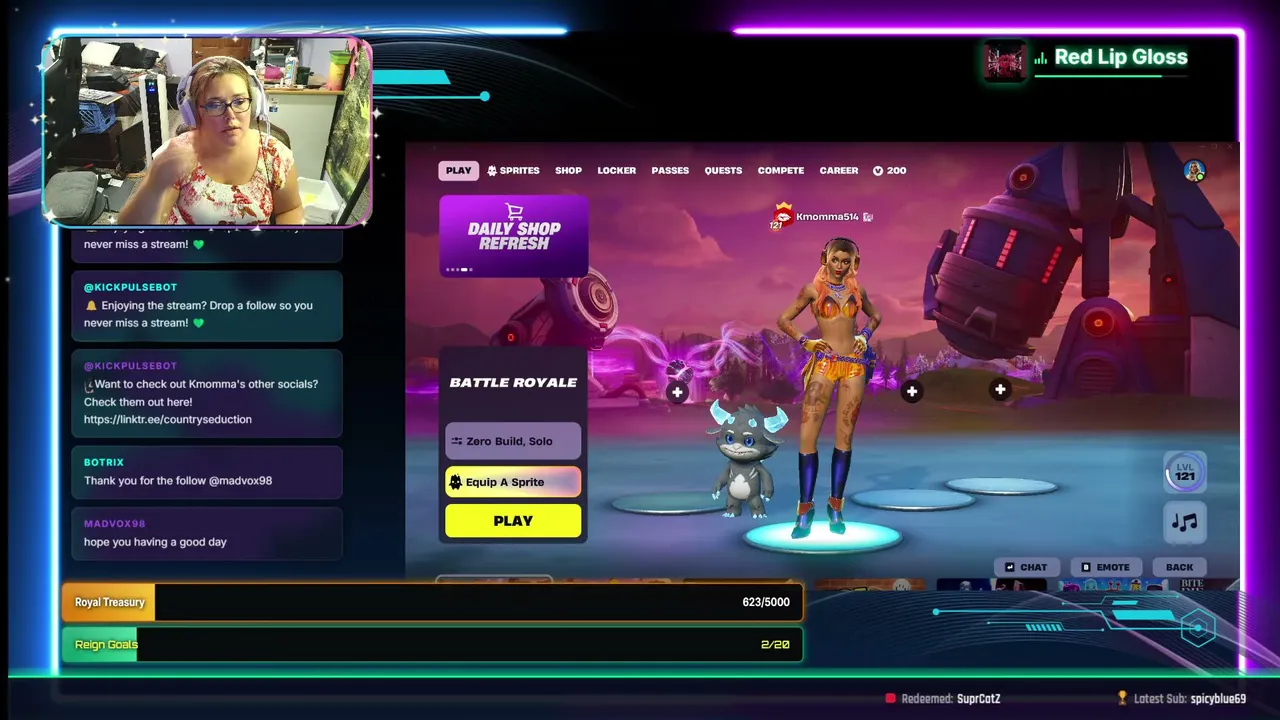The height and width of the screenshot is (720, 1280).
Task: Click the outermost plus slot near the robot
Action: click(x=1000, y=390)
